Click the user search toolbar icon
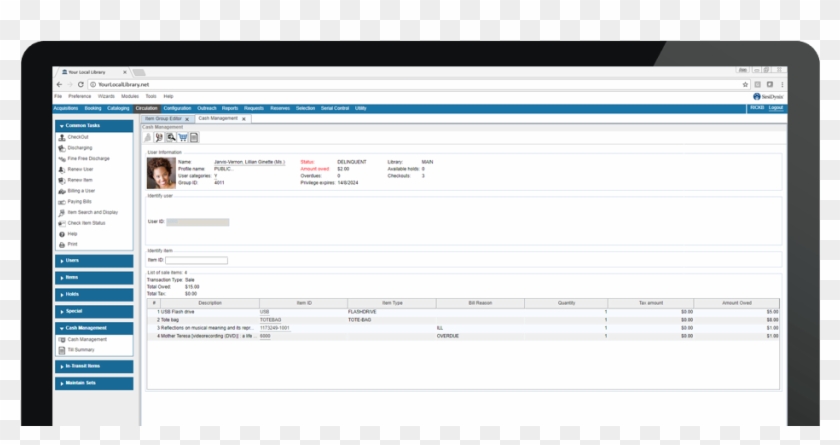The image size is (840, 445). pos(159,137)
